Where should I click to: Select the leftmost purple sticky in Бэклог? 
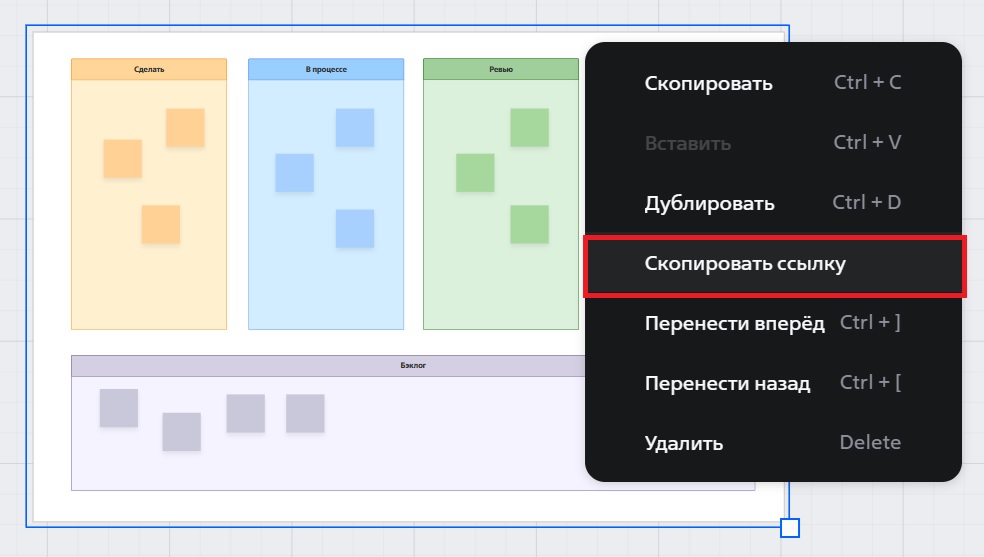click(x=119, y=408)
